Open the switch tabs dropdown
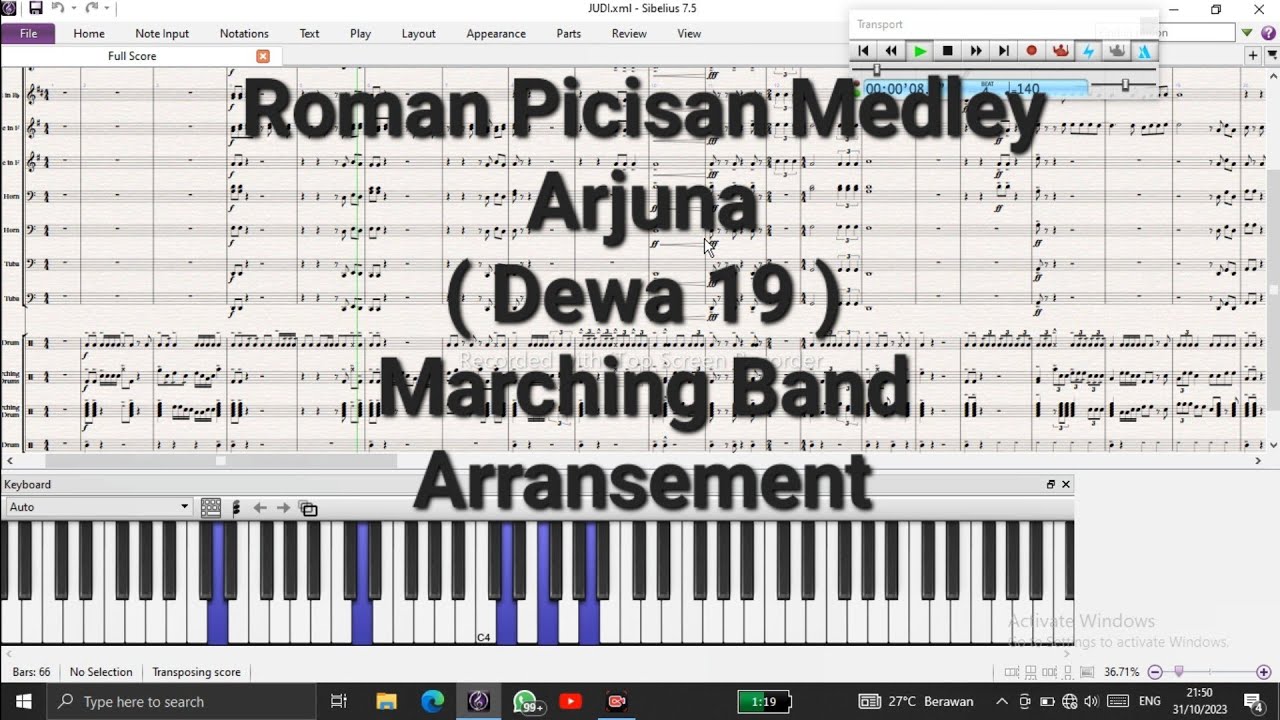The width and height of the screenshot is (1280, 720). [x=1271, y=56]
